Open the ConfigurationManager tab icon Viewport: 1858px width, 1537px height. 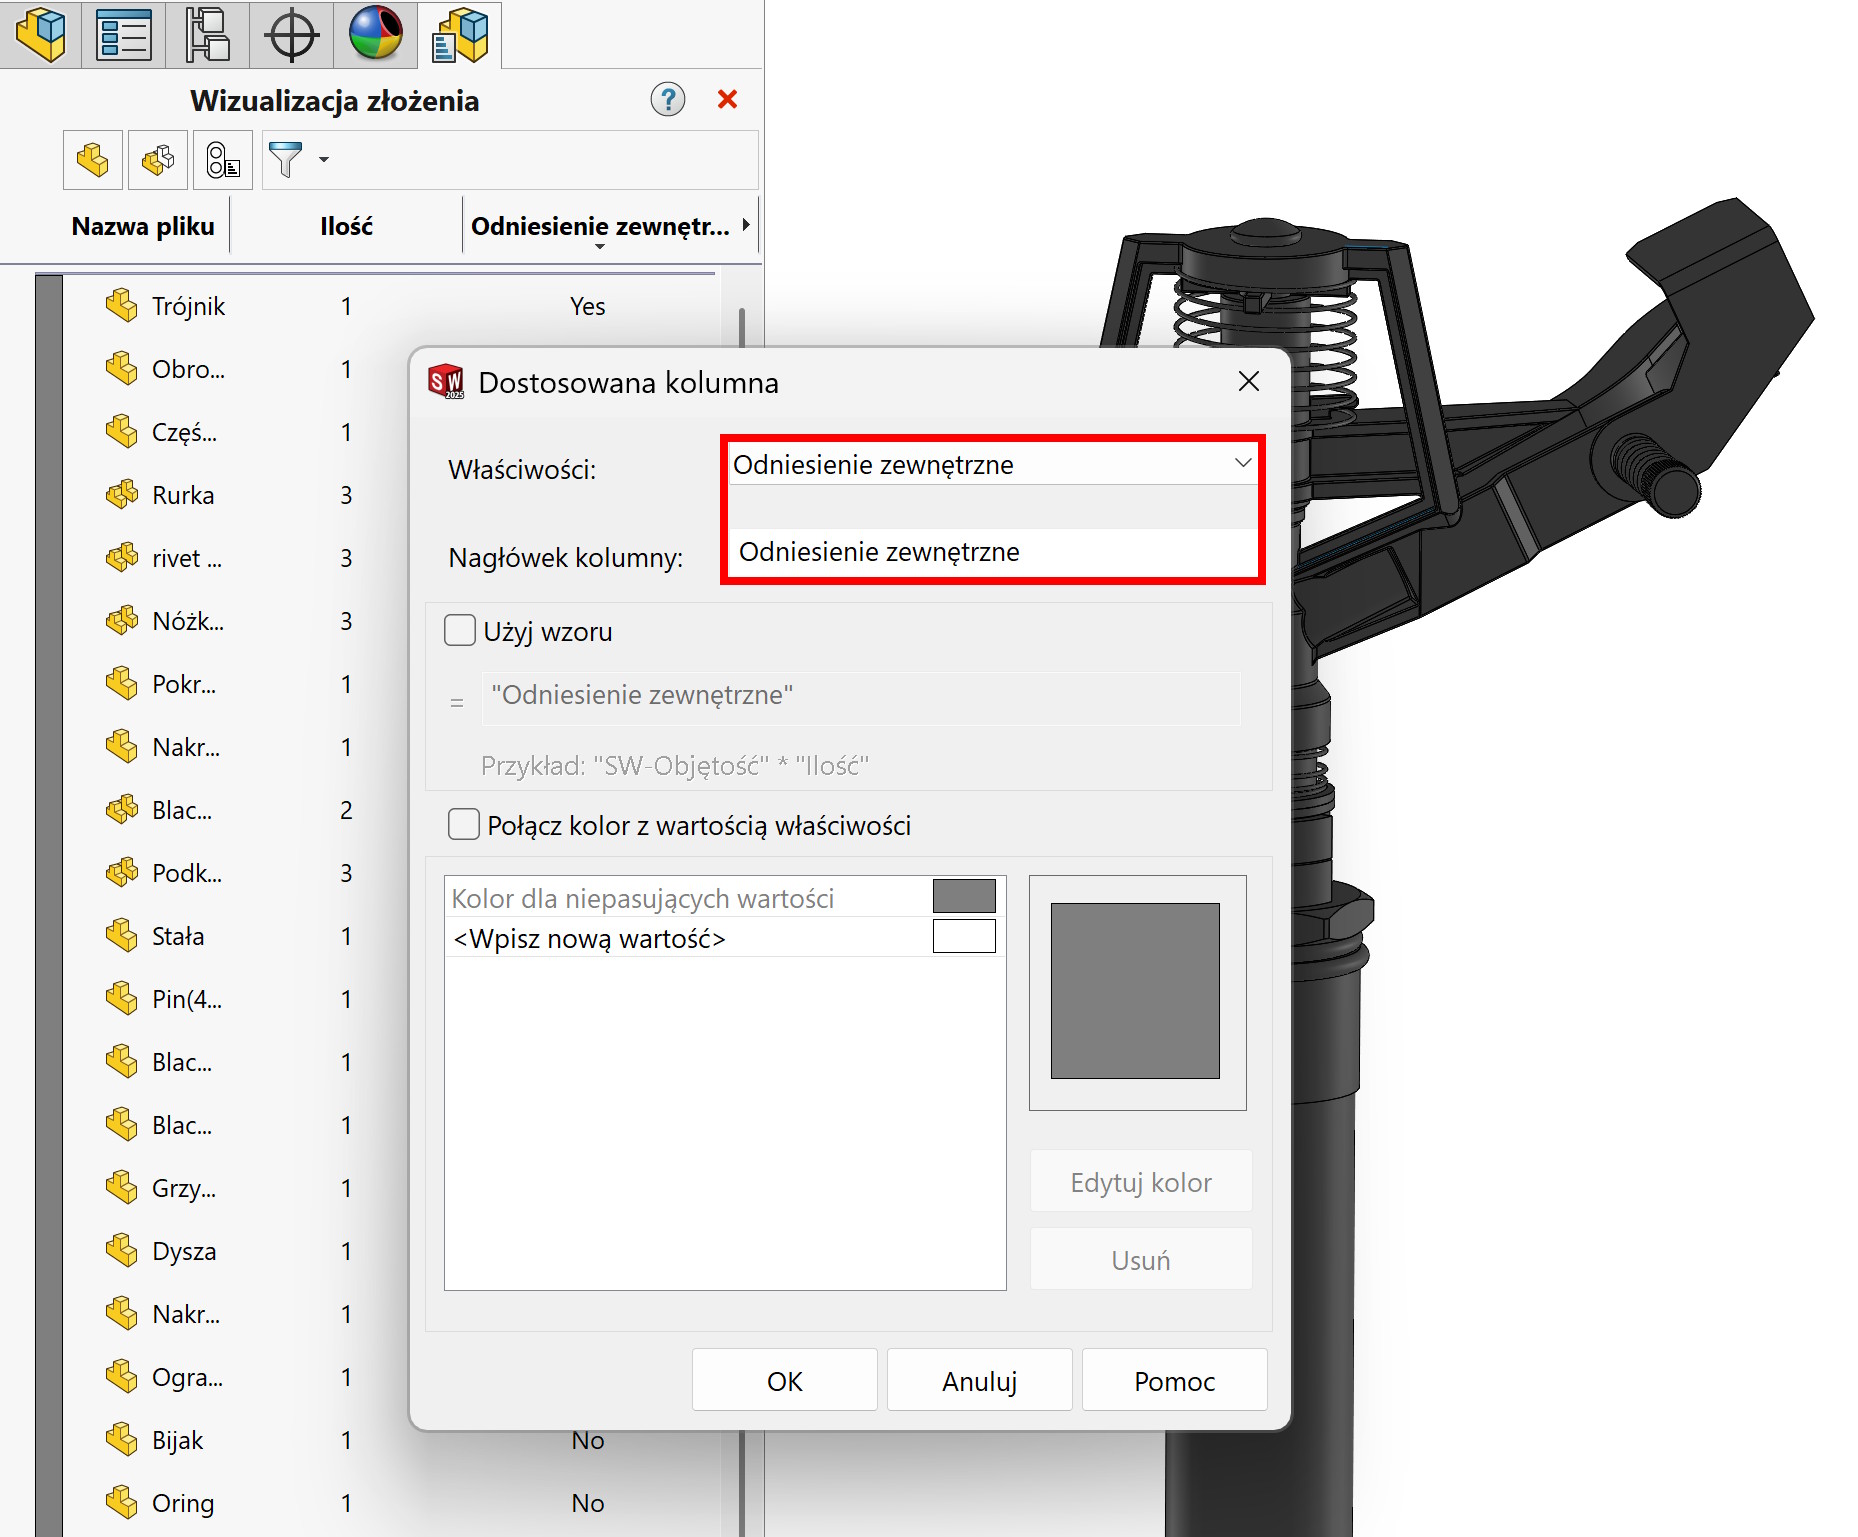click(x=208, y=35)
